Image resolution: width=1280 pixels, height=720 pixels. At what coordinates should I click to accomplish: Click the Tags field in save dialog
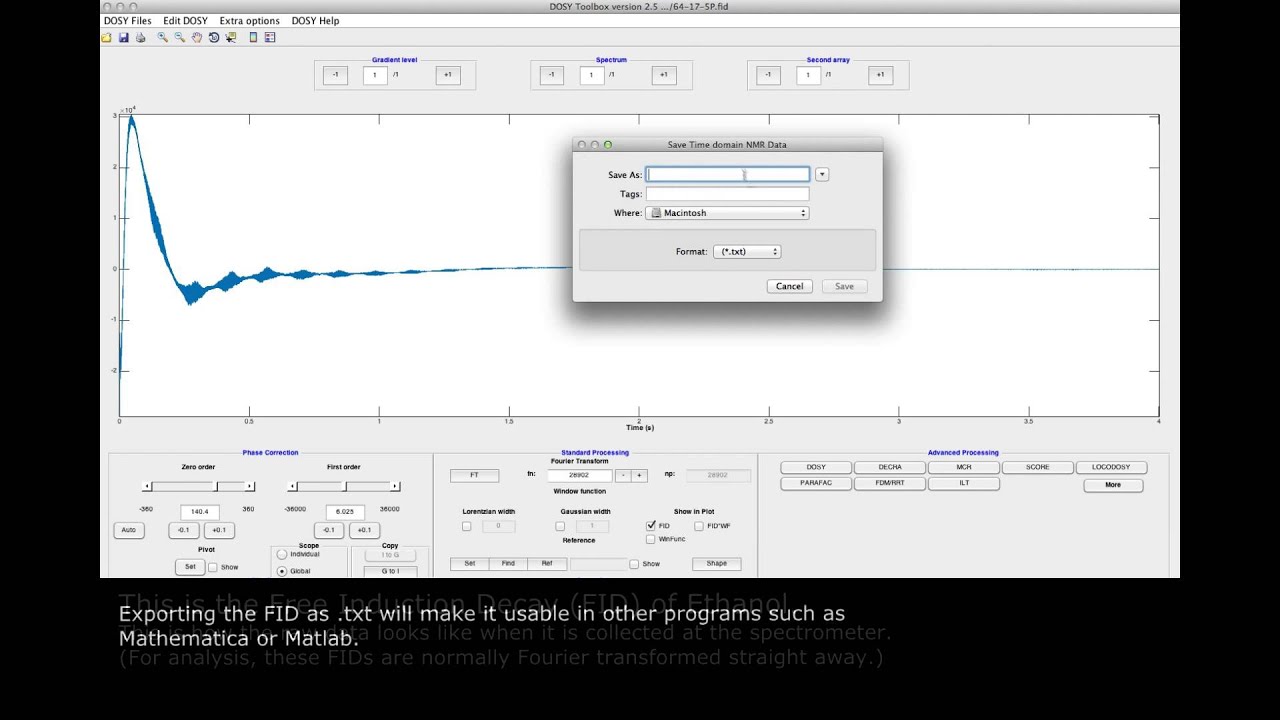coord(727,194)
